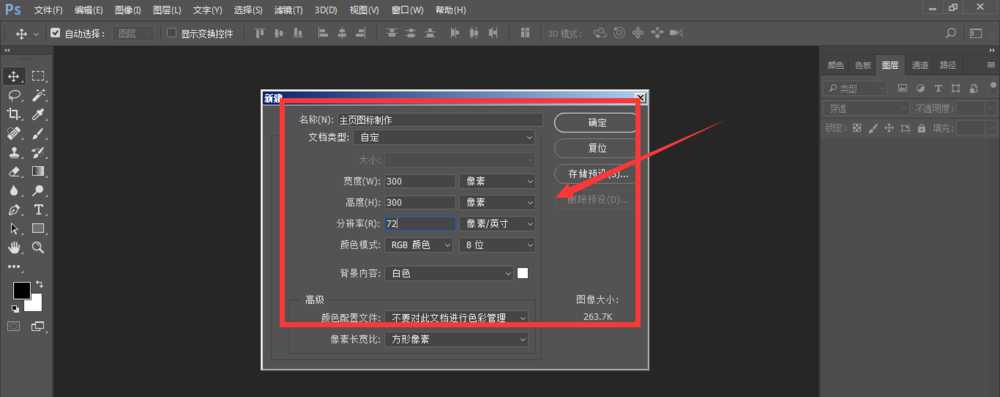The width and height of the screenshot is (1000, 397).
Task: Select the Zoom tool in the toolbox
Action: click(x=38, y=247)
